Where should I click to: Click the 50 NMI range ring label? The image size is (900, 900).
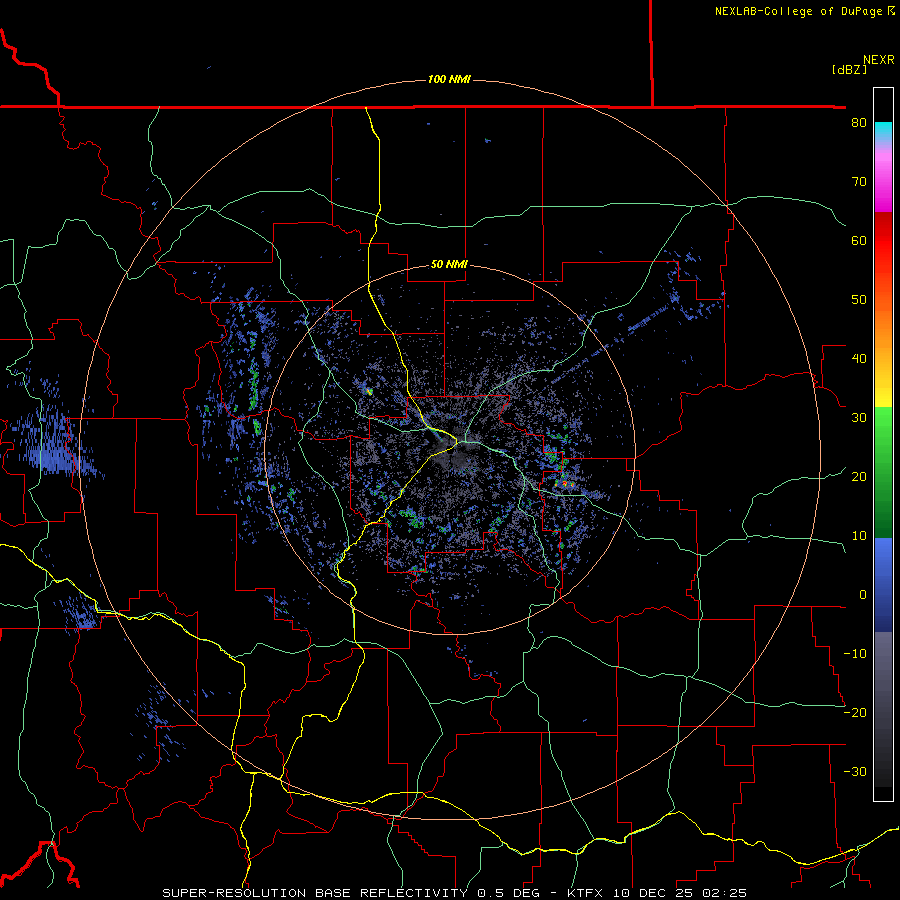click(449, 265)
